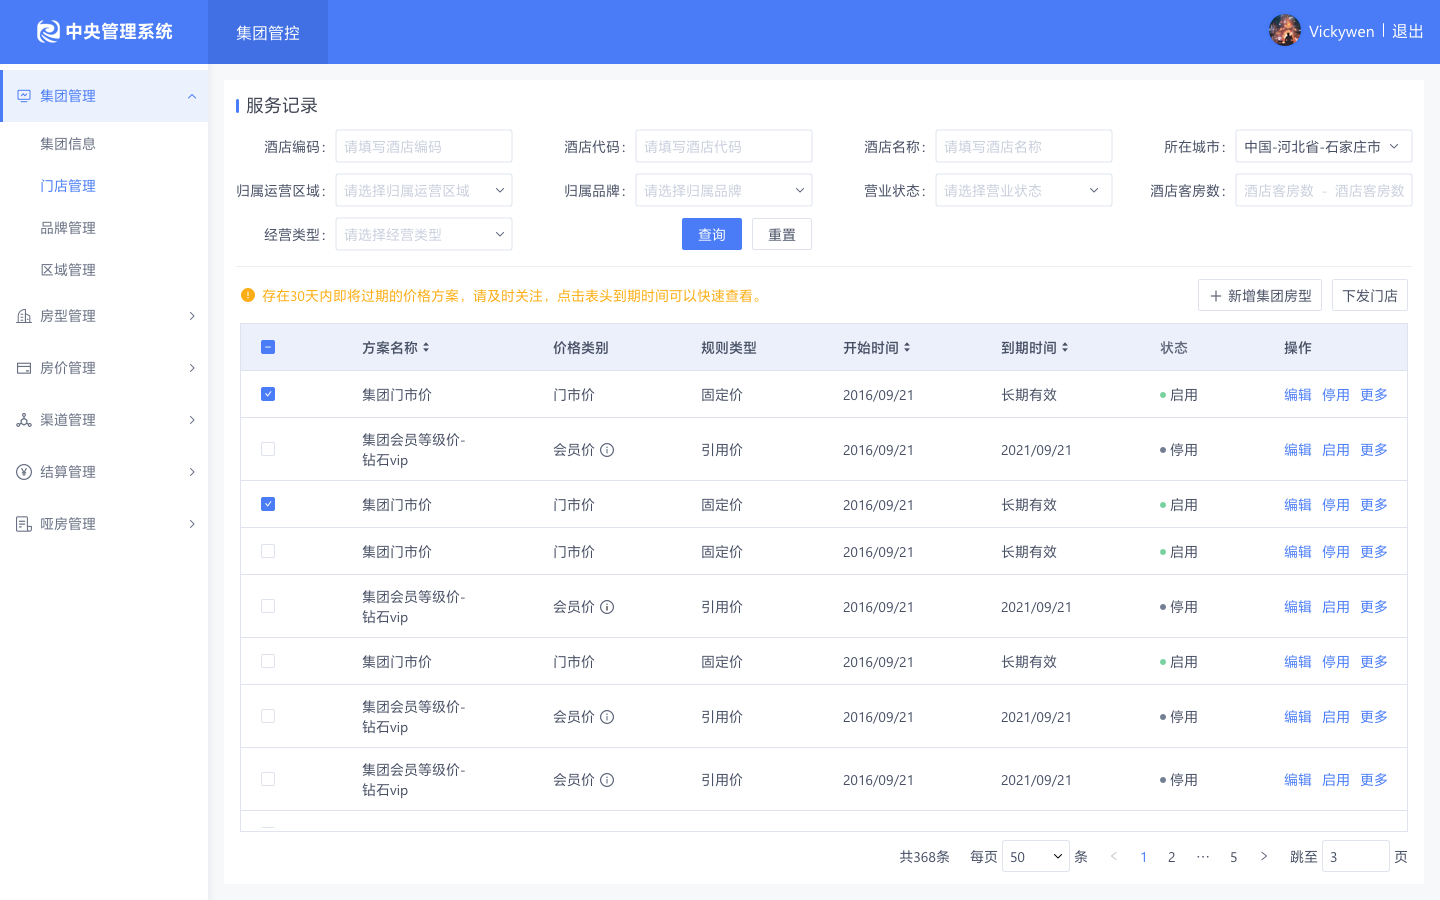Focus the jump-to page number field
This screenshot has width=1440, height=900.
coord(1356,856)
